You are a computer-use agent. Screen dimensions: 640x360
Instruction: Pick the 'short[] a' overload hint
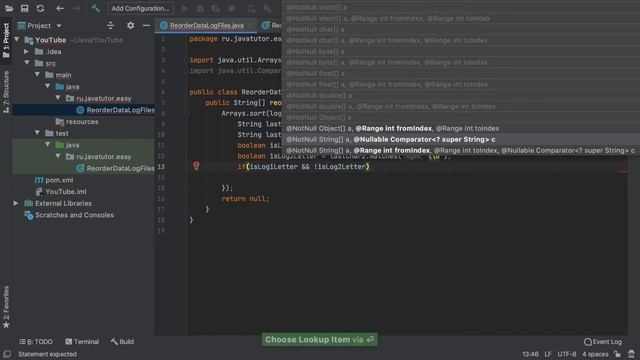[461, 7]
